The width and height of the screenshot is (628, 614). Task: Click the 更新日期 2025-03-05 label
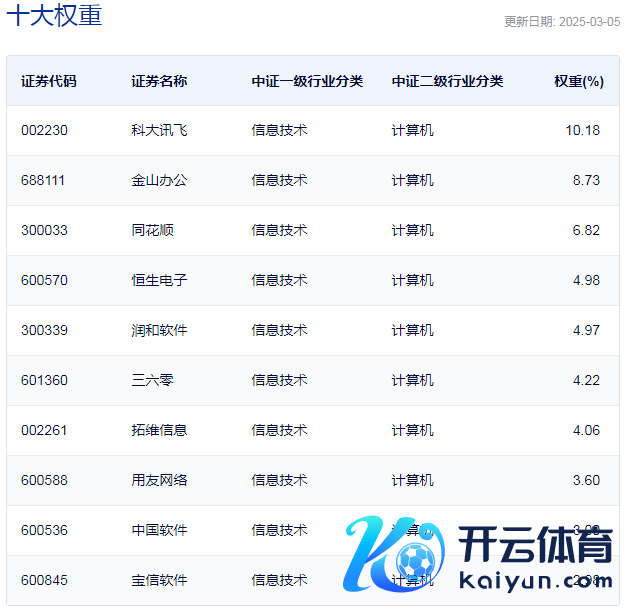561,21
